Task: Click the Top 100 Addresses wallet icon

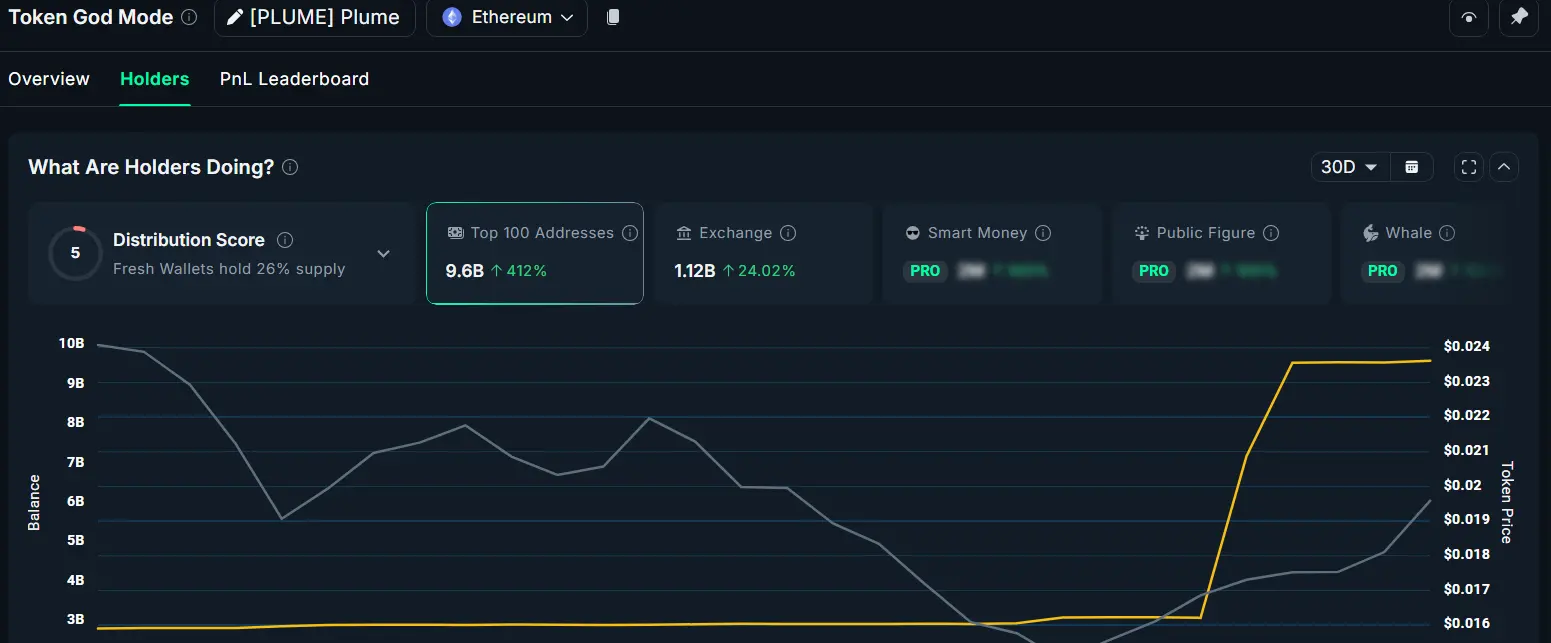Action: [455, 233]
